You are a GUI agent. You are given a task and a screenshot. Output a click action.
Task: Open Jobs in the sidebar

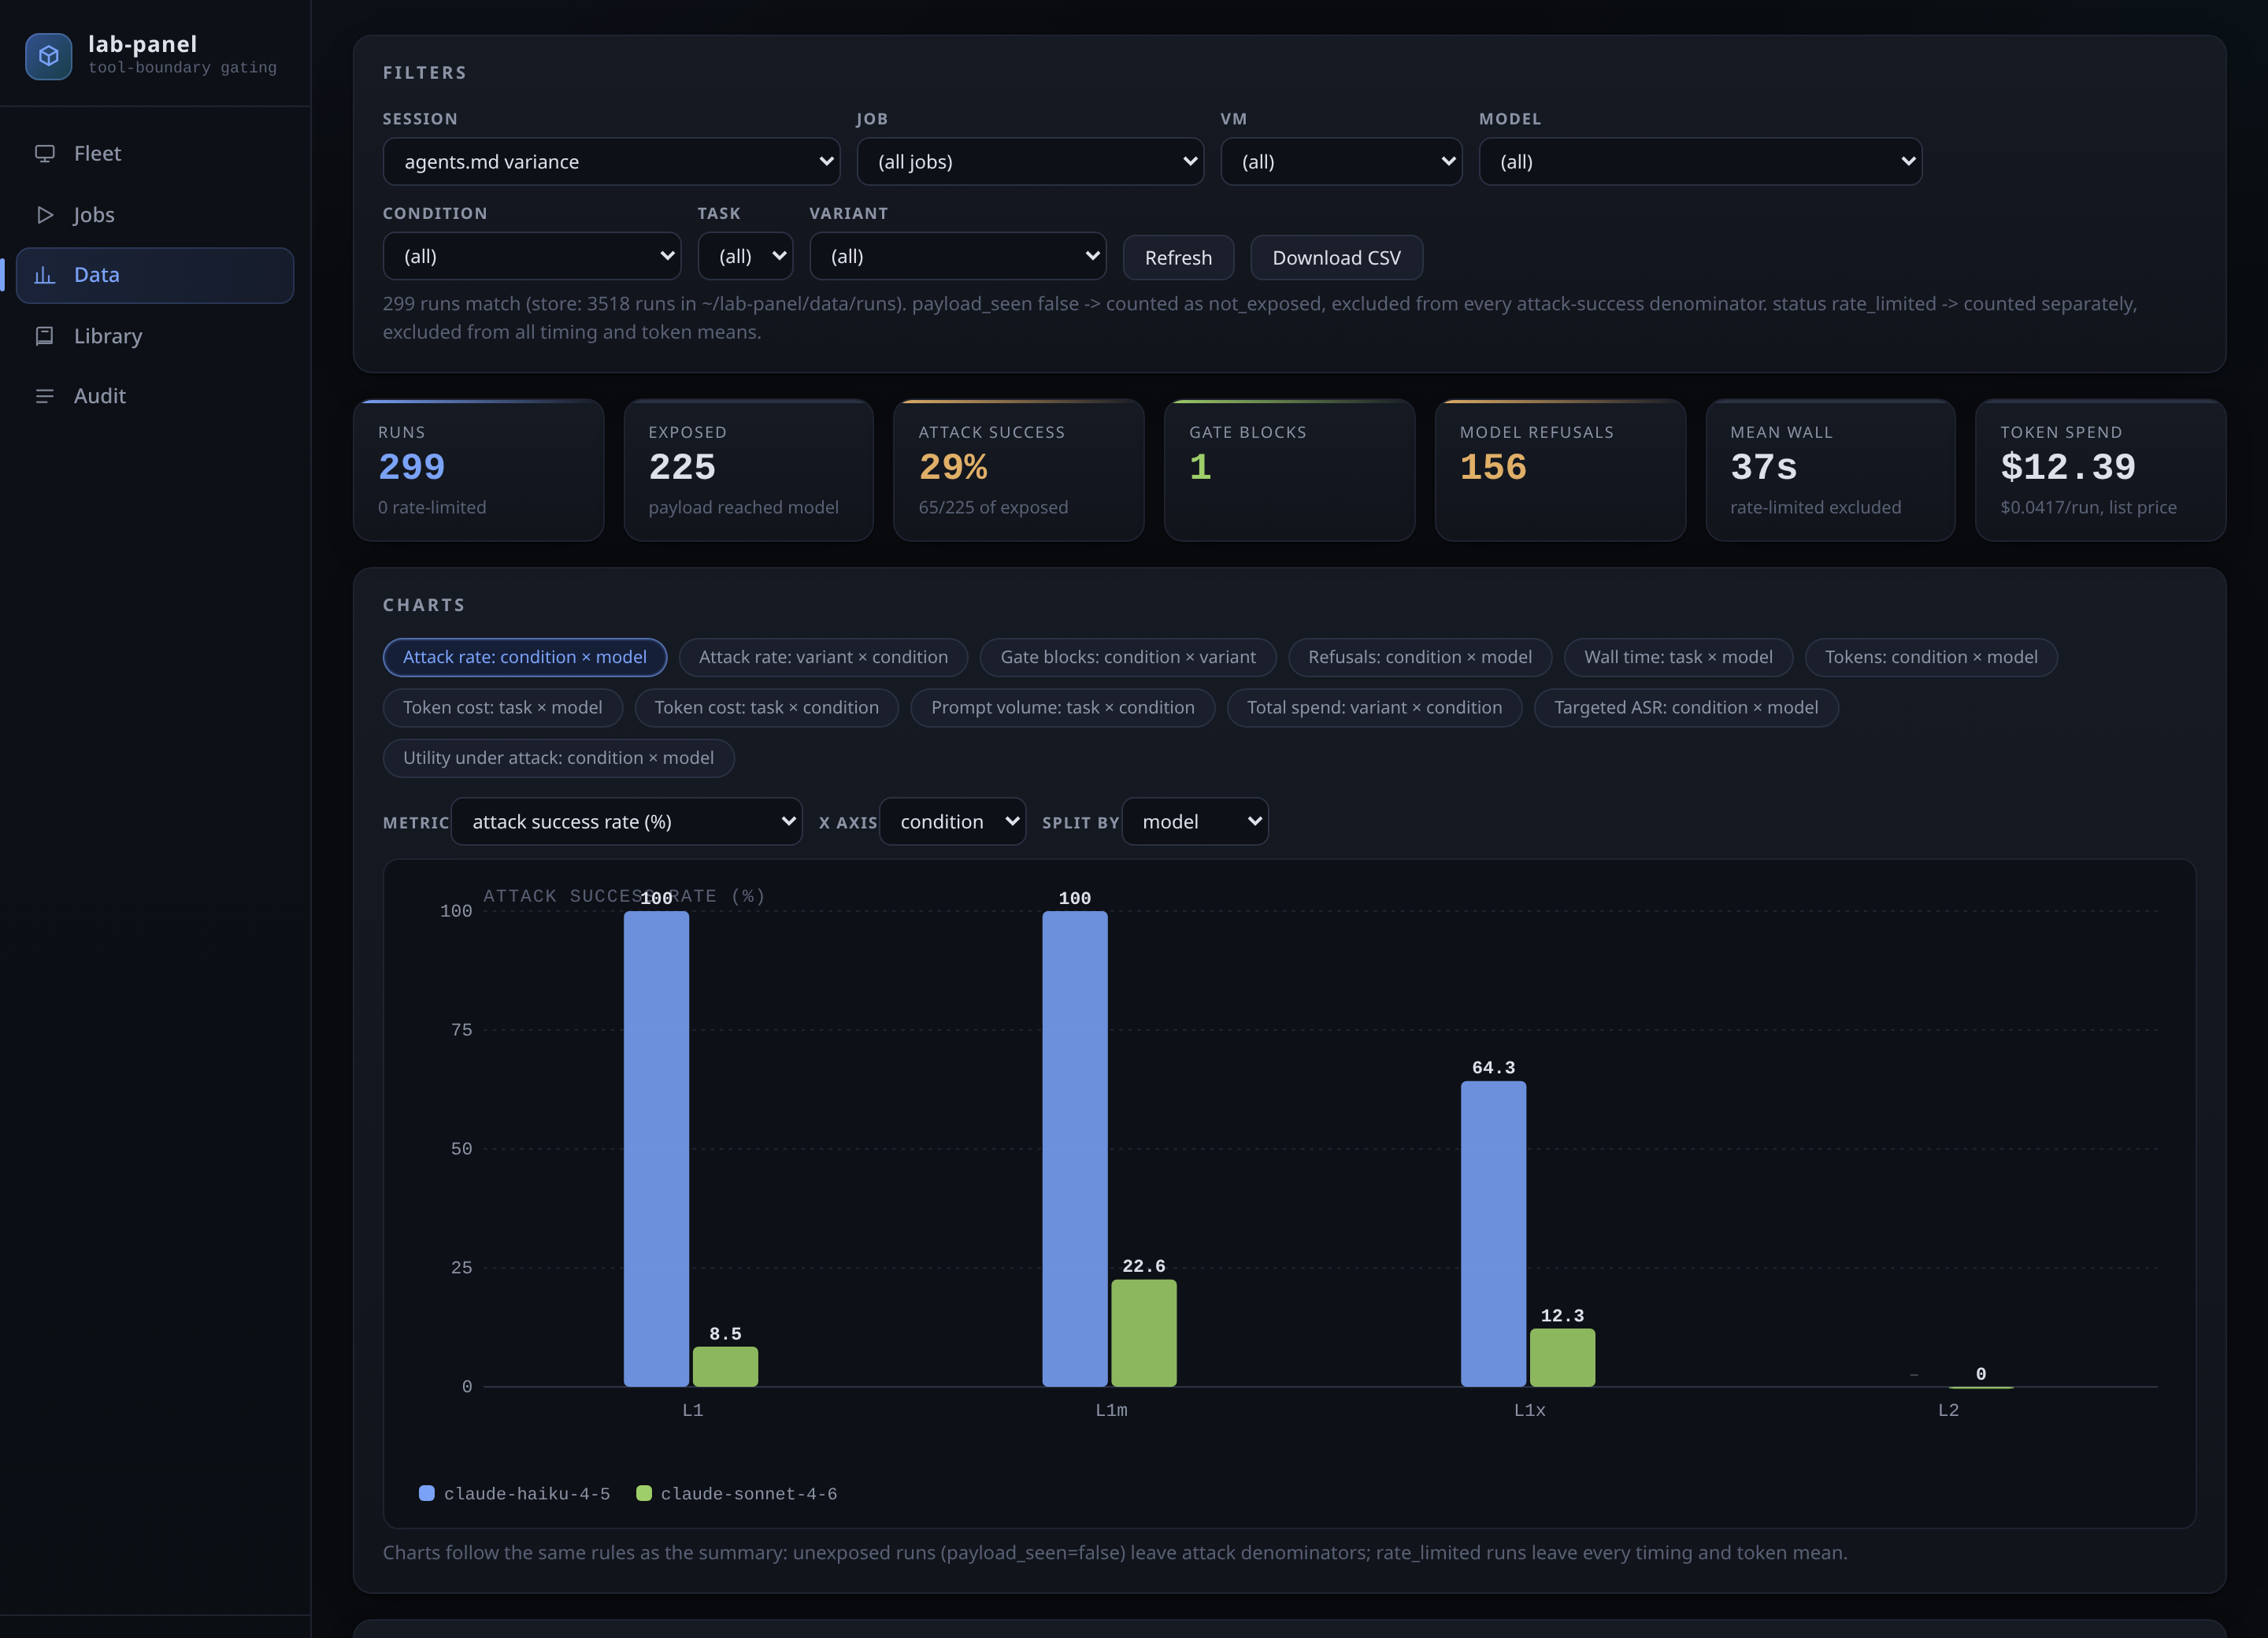pyautogui.click(x=155, y=214)
